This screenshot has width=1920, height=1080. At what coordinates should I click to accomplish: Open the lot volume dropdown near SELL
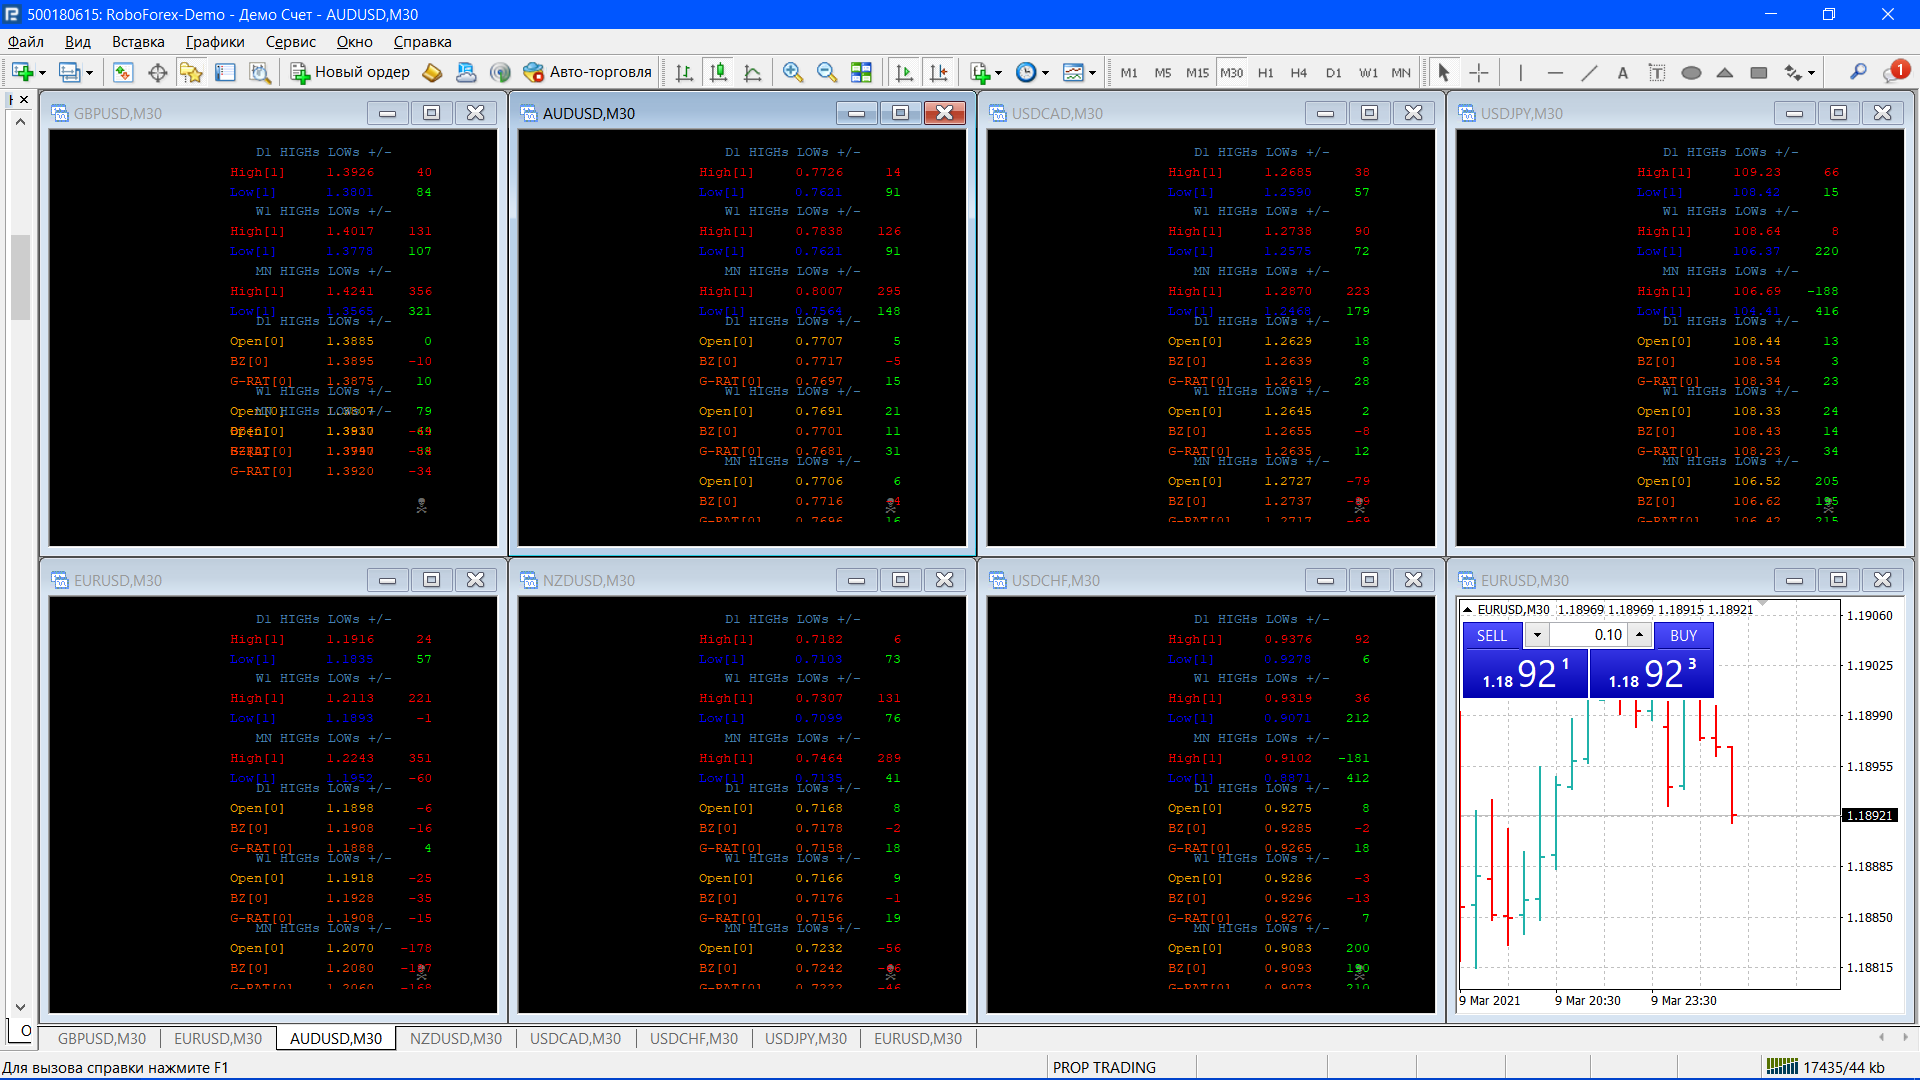tap(1537, 635)
